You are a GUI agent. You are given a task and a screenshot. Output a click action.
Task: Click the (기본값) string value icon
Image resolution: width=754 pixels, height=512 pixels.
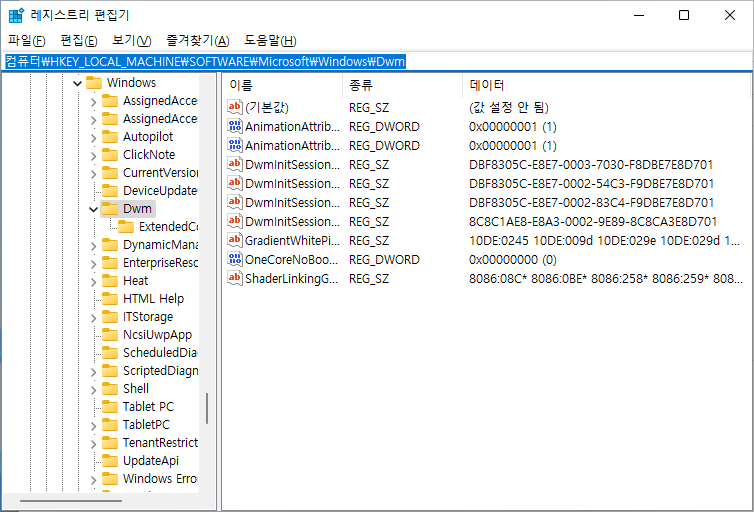click(x=235, y=107)
